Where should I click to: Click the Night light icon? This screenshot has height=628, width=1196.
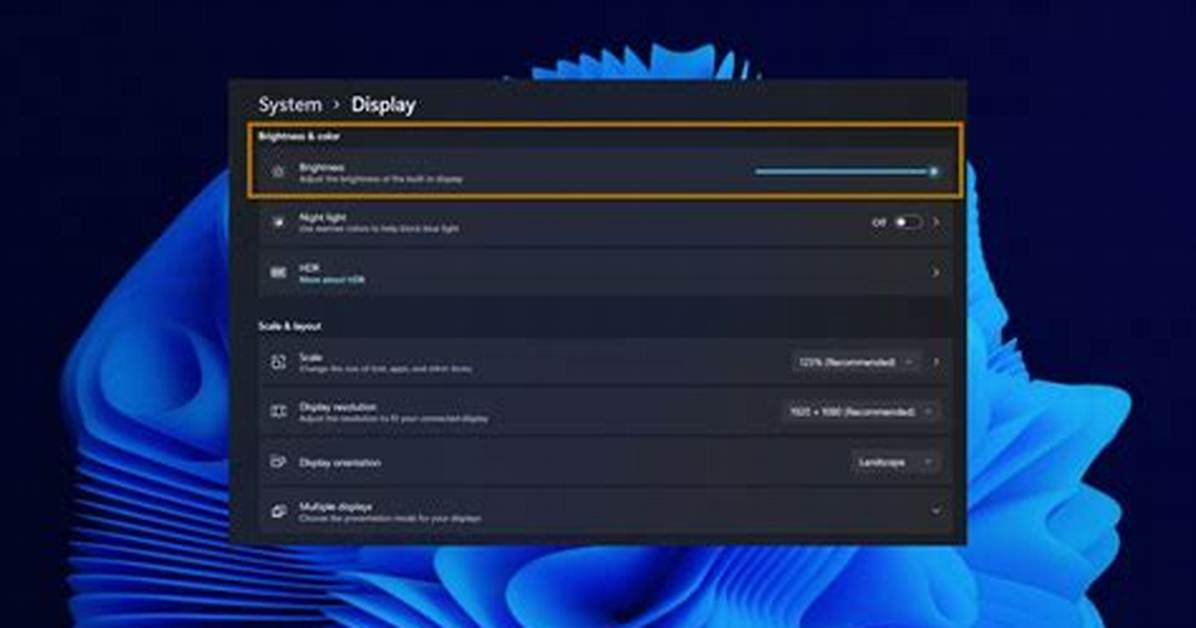(278, 222)
